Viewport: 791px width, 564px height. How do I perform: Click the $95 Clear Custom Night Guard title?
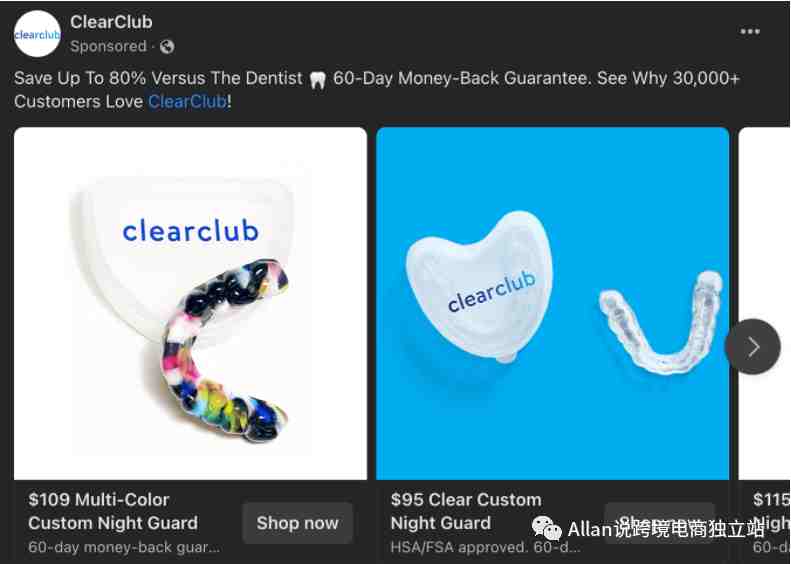point(466,511)
